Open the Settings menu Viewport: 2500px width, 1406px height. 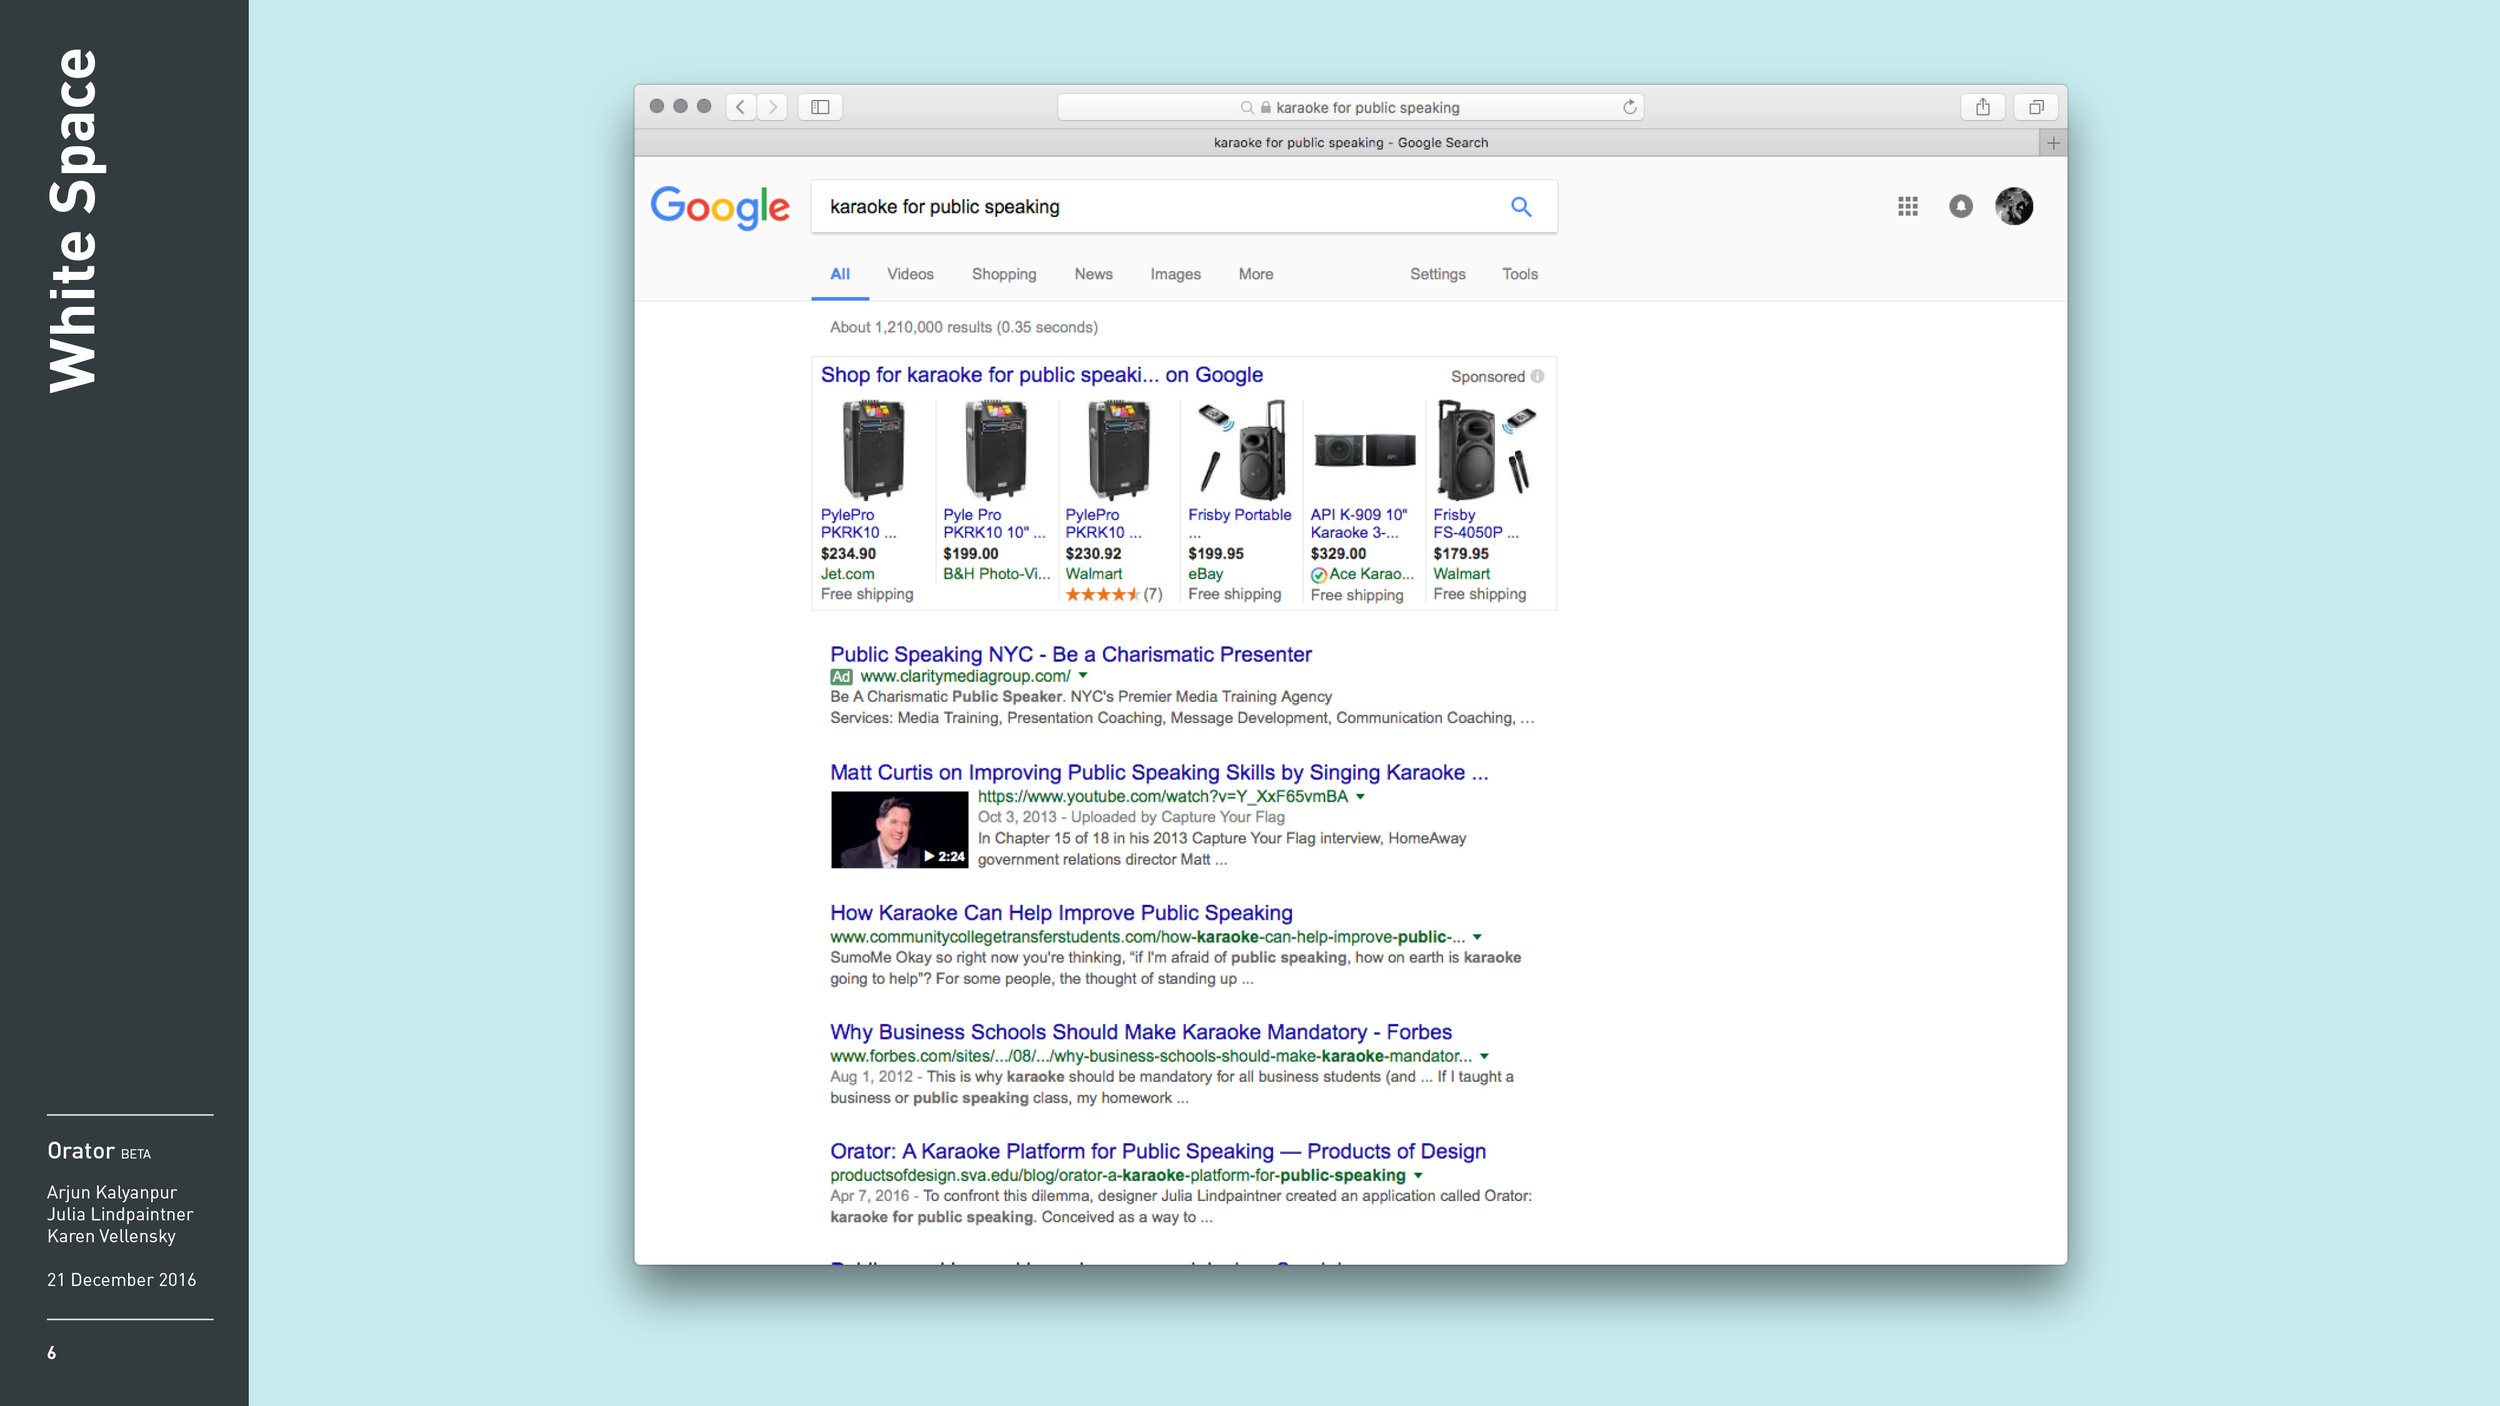pos(1438,274)
